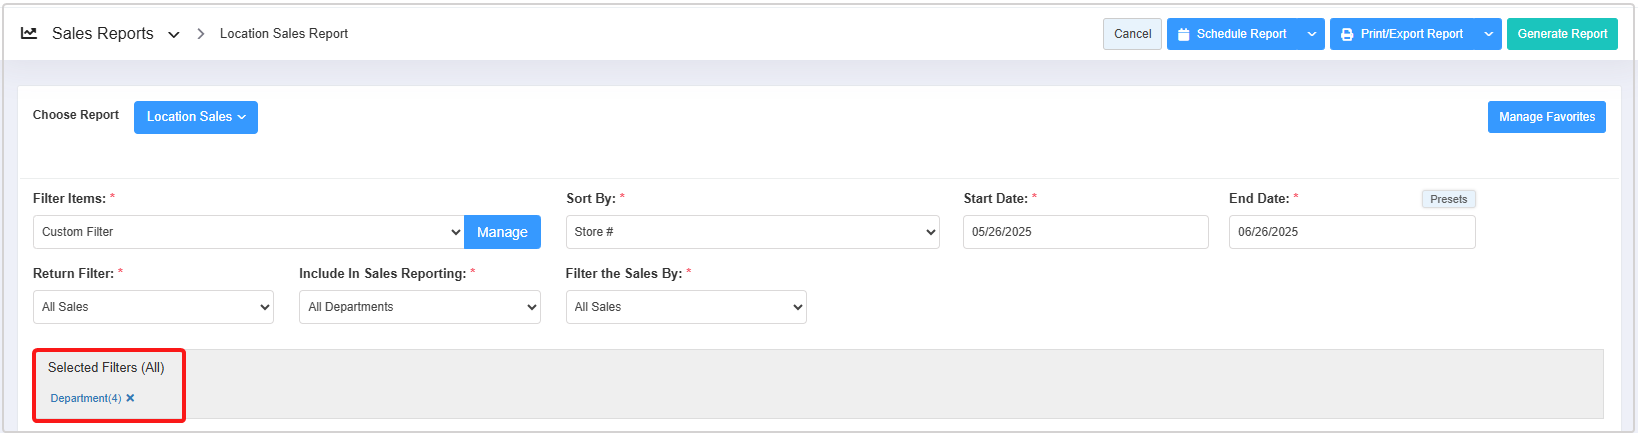
Task: Click the Sales Reports chart icon
Action: tap(29, 33)
